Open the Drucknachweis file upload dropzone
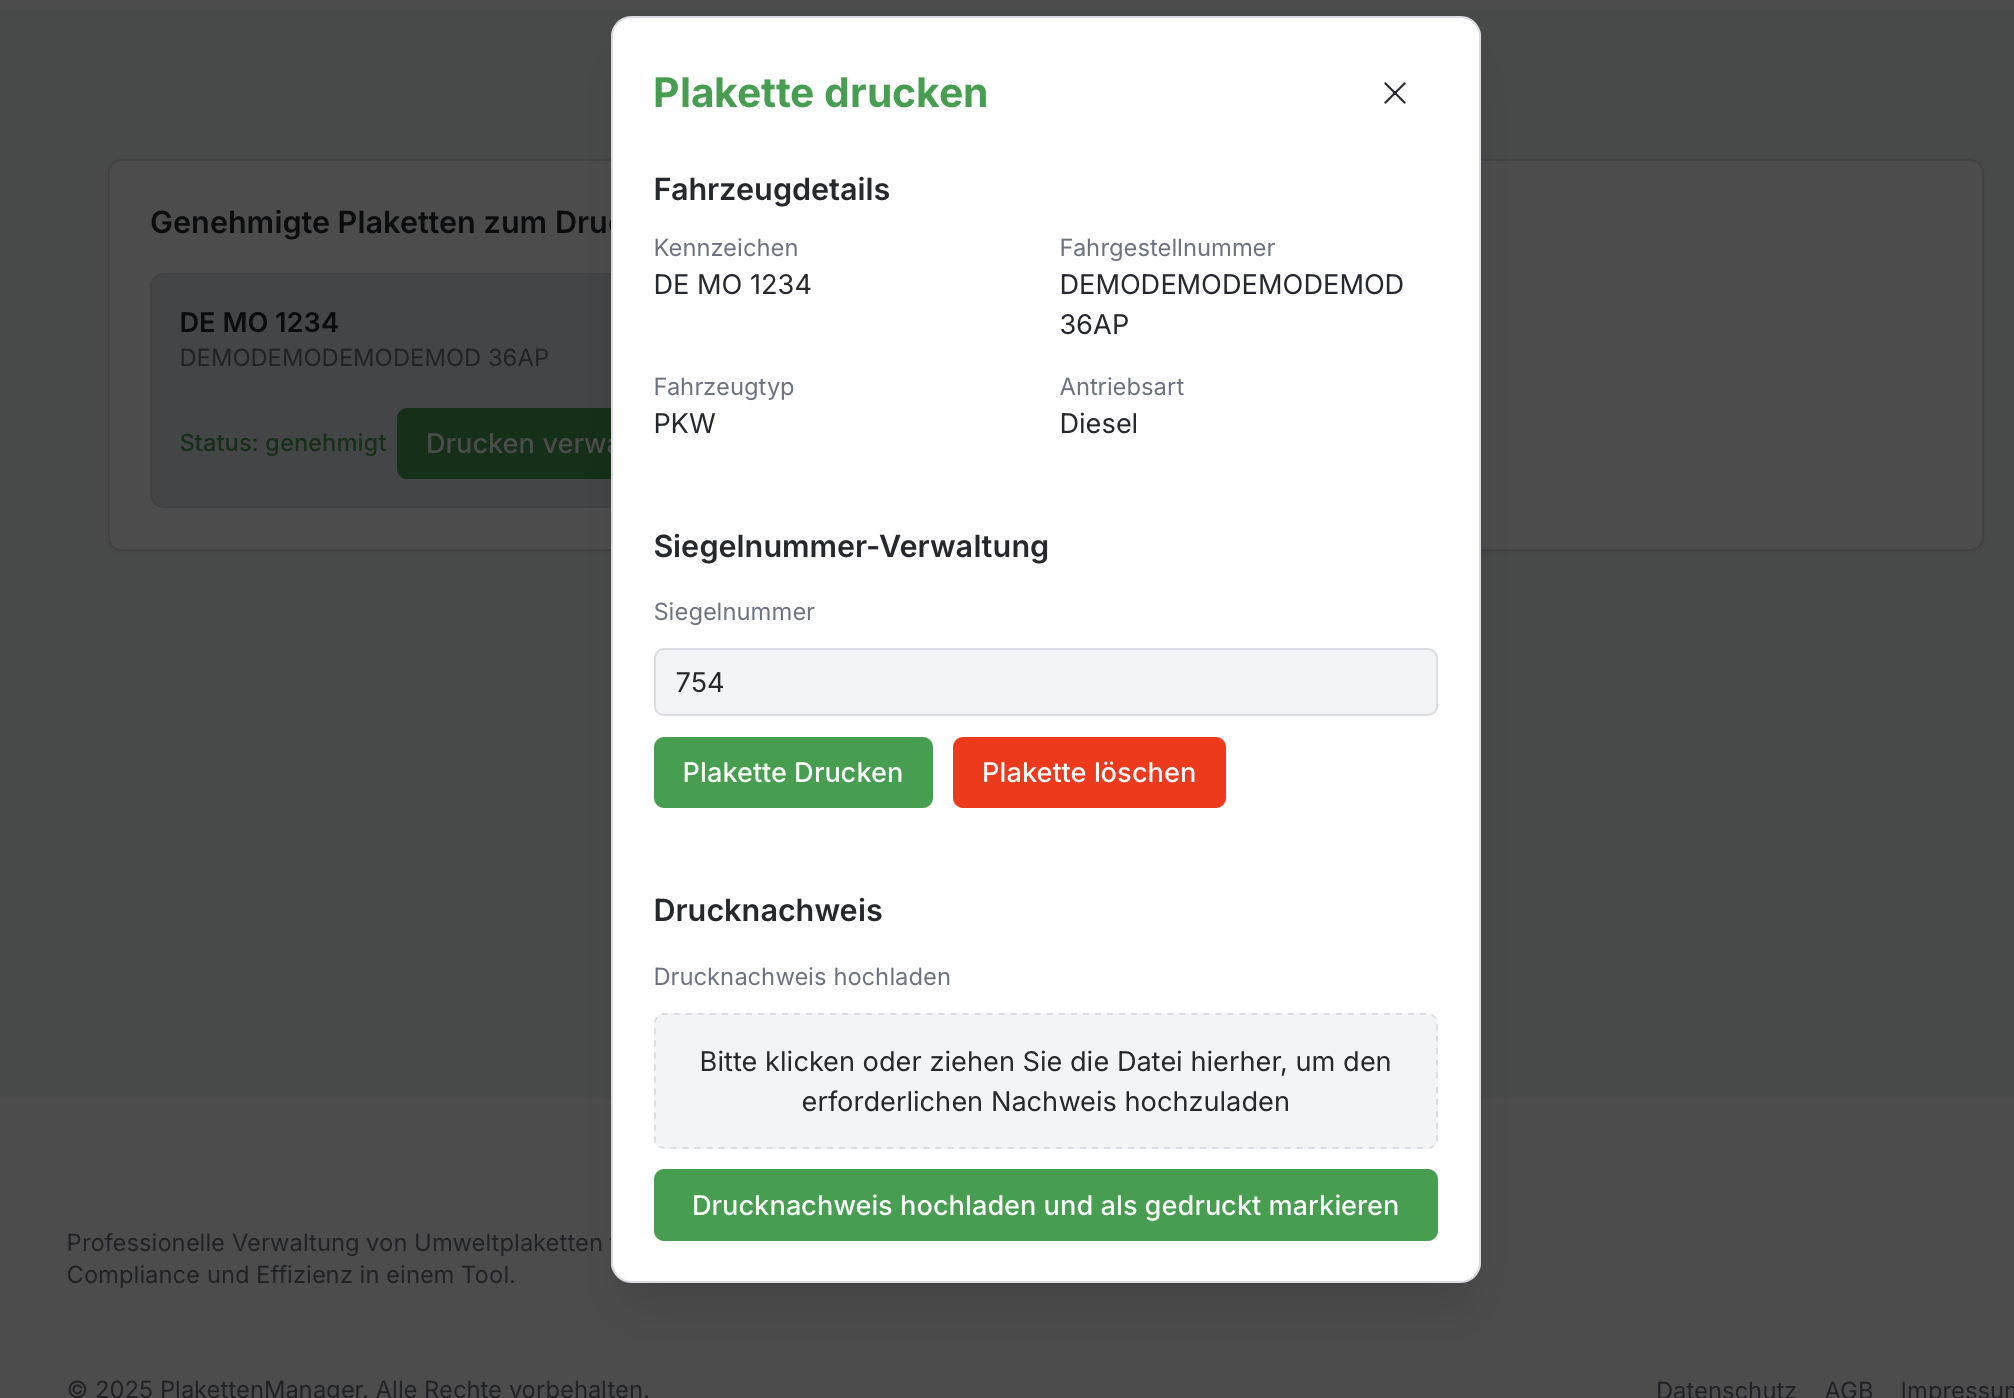Image resolution: width=2014 pixels, height=1398 pixels. coord(1045,1081)
